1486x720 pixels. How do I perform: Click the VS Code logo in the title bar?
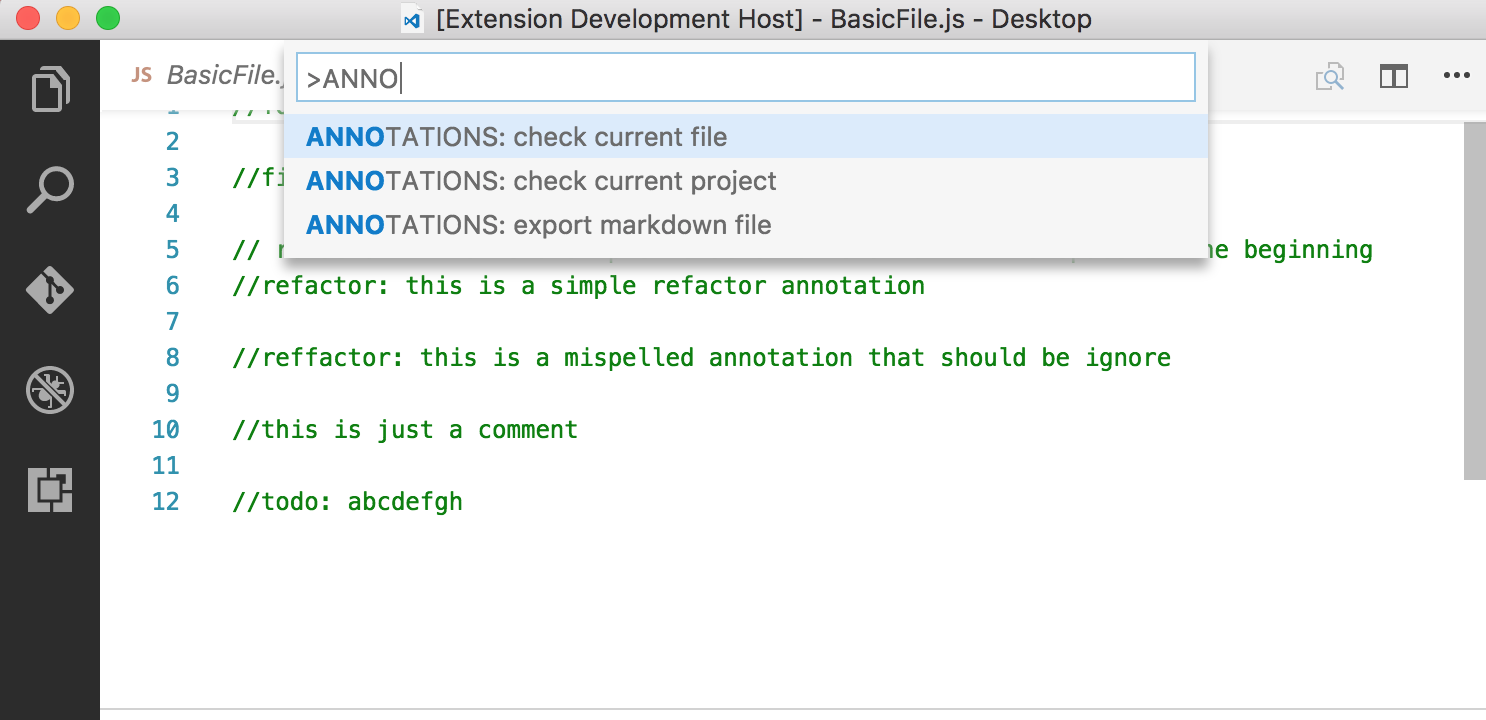411,18
